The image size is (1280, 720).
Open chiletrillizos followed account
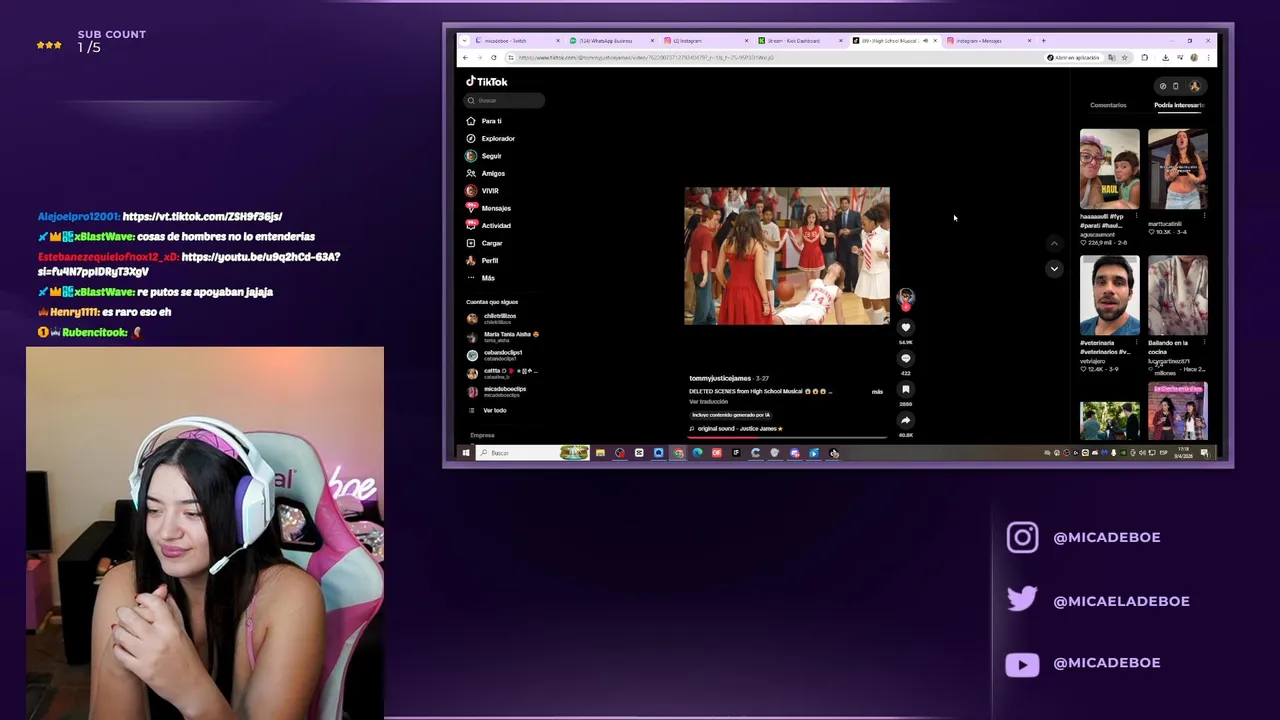tap(492, 318)
